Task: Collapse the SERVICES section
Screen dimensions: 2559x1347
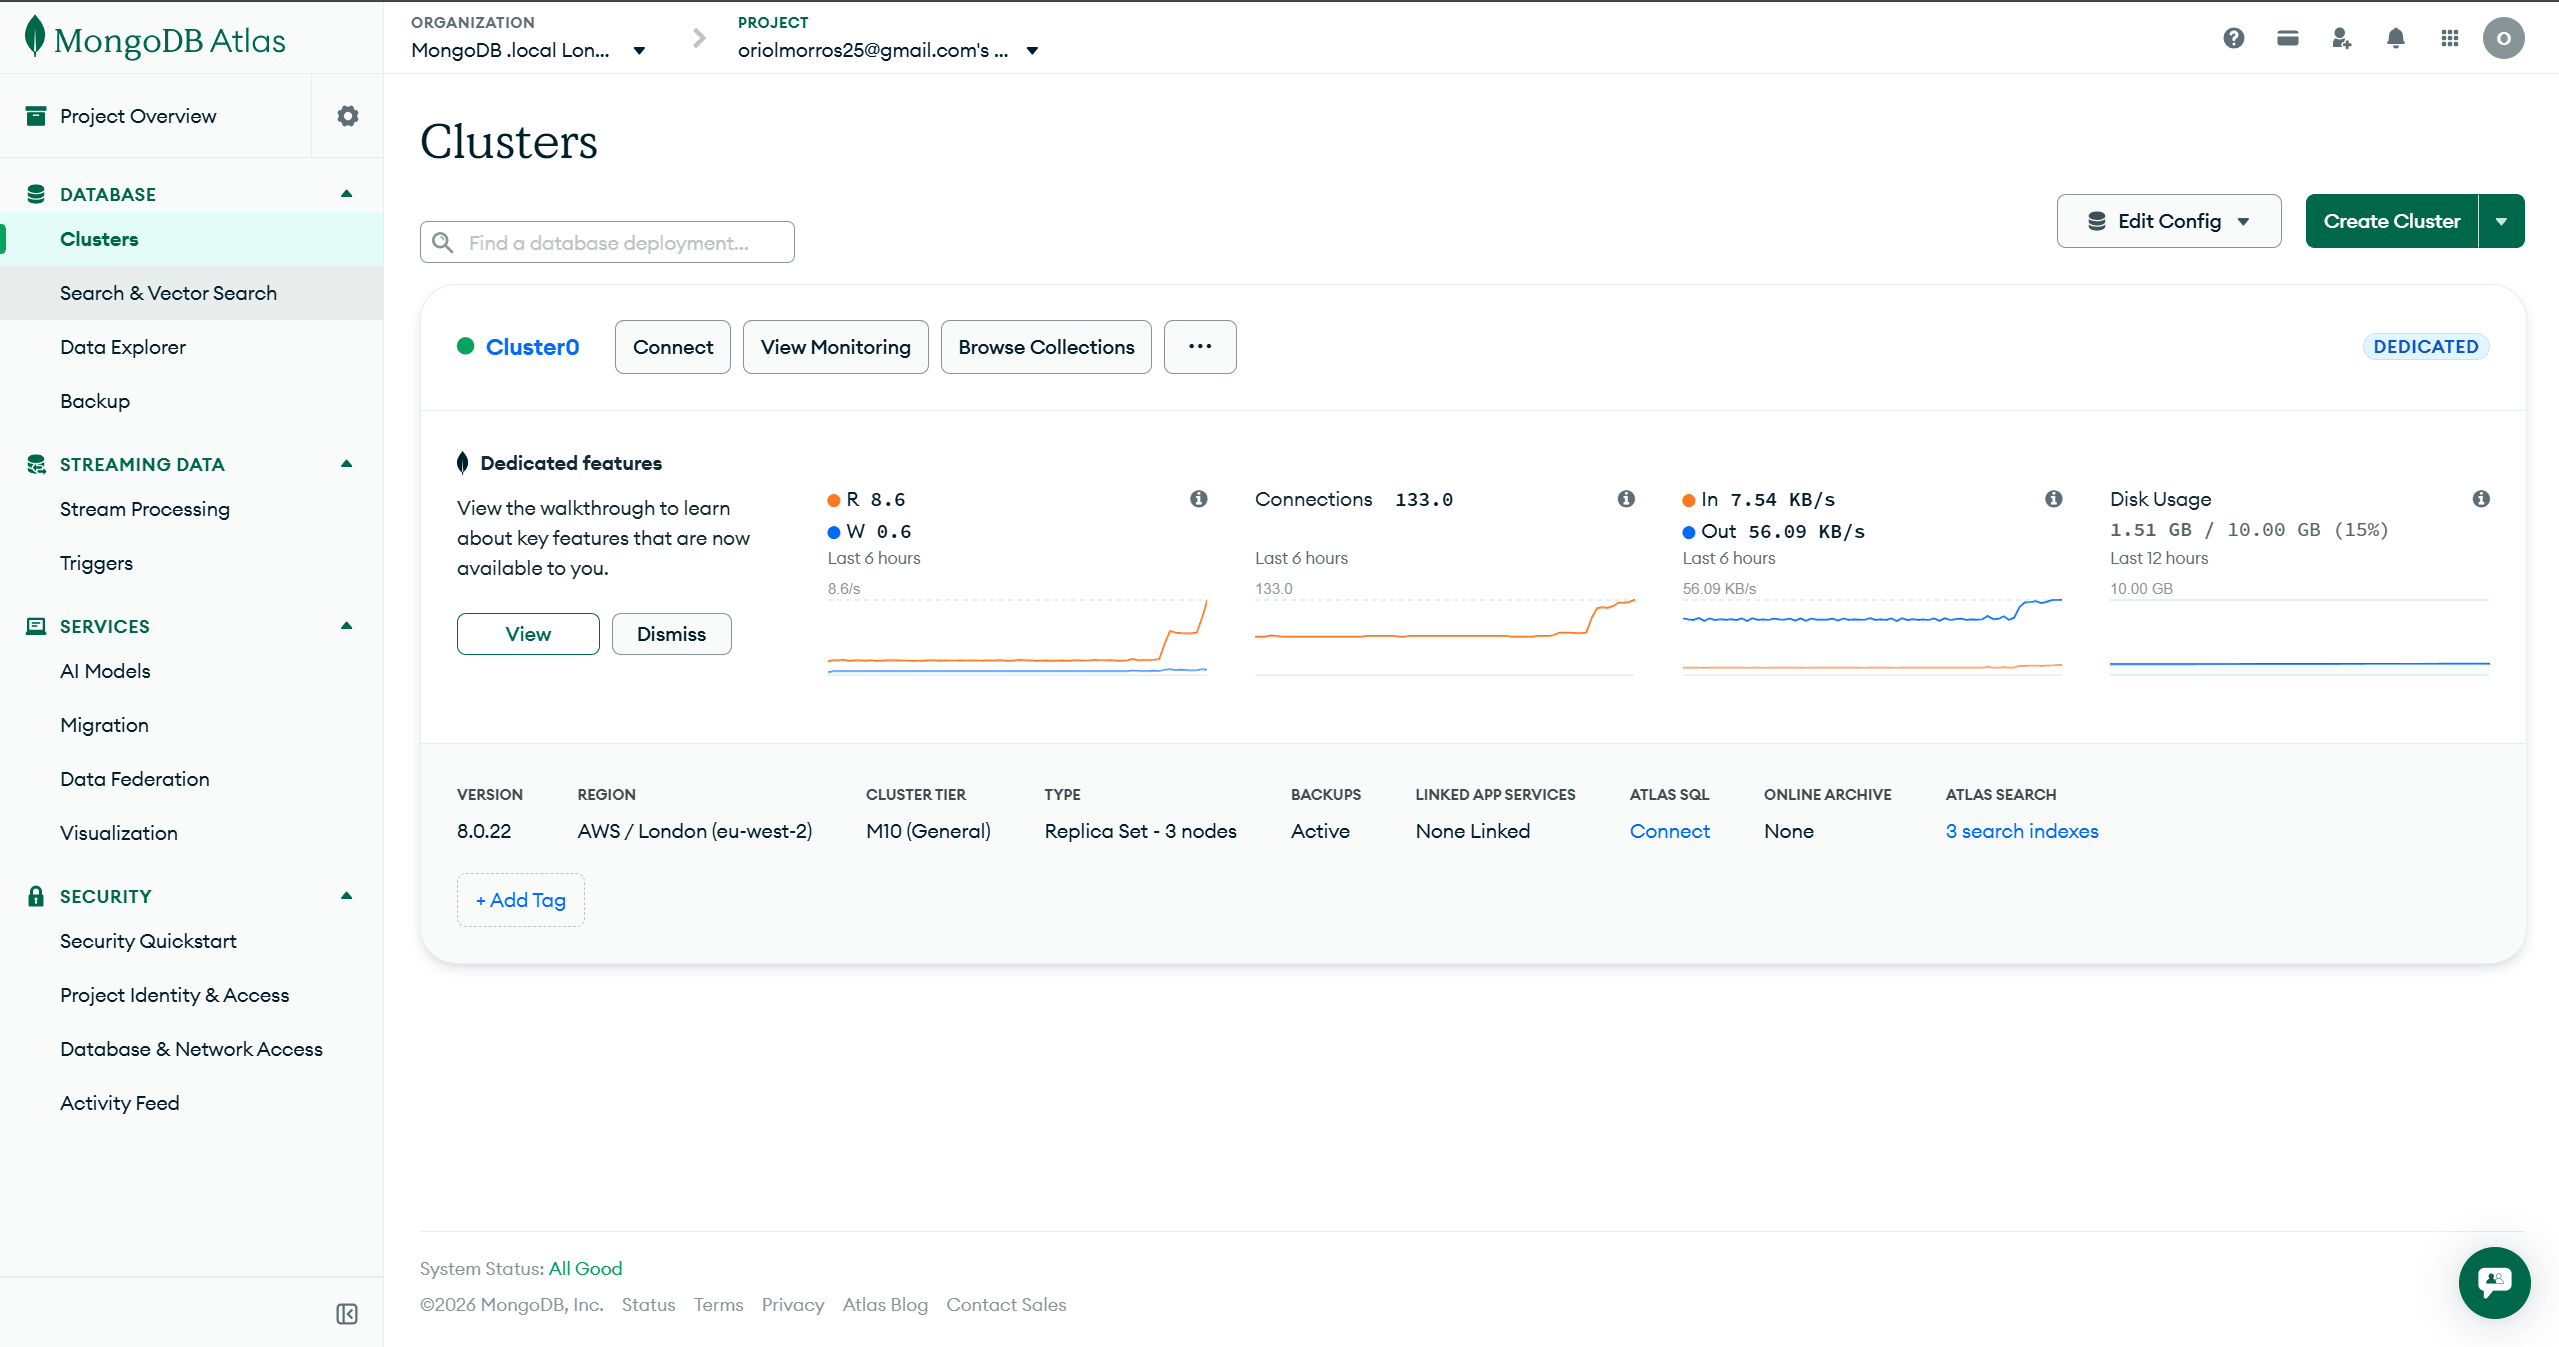Action: tap(346, 626)
